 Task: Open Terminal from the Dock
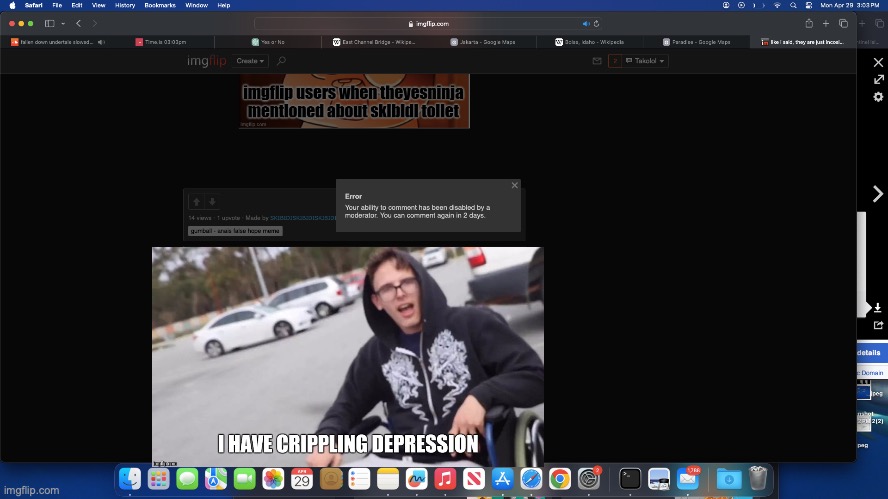point(630,479)
